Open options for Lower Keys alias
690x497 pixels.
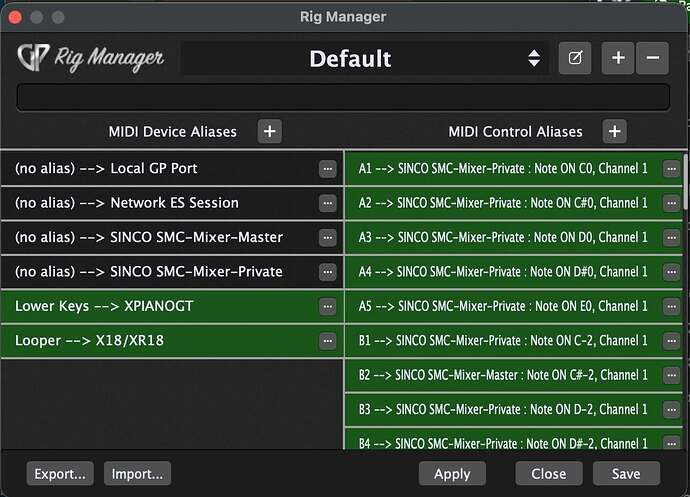(327, 306)
